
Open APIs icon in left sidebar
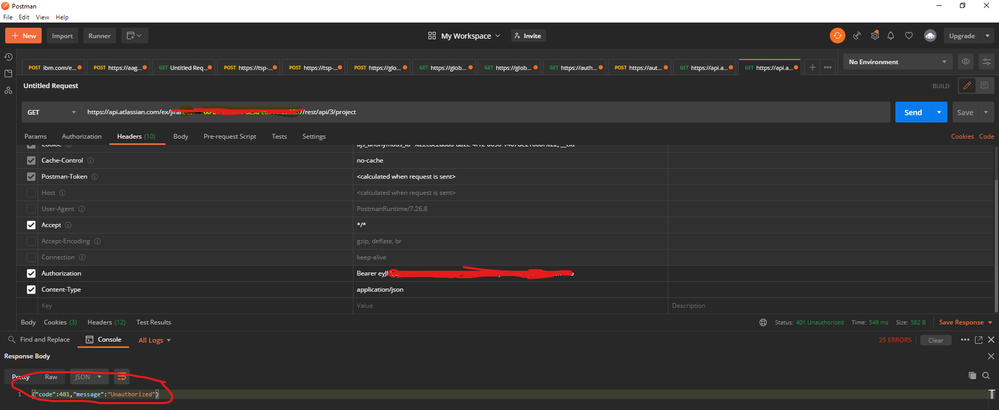pos(8,90)
